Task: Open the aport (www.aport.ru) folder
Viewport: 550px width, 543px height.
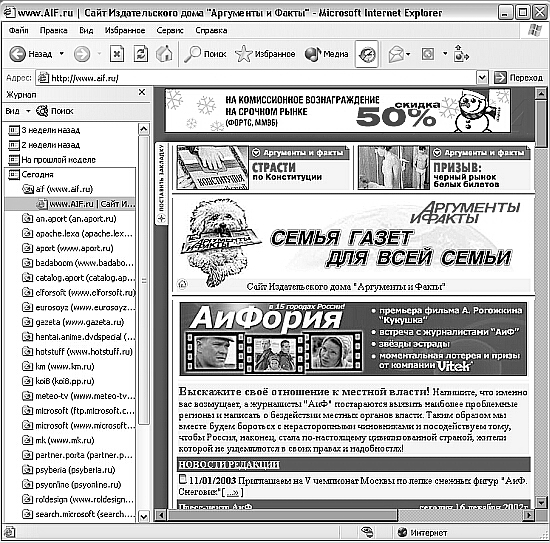Action: [68, 248]
